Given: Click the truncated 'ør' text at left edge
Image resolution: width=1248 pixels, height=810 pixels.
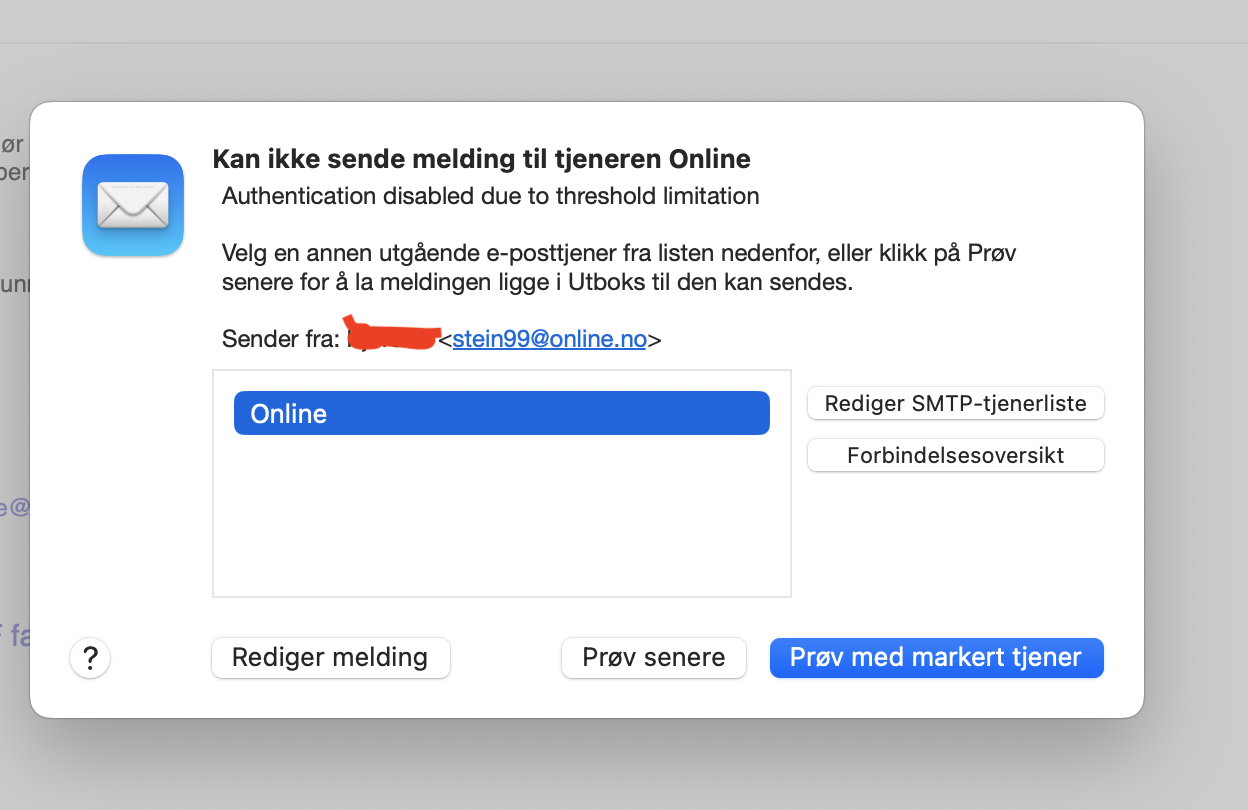Looking at the screenshot, I should [14, 146].
